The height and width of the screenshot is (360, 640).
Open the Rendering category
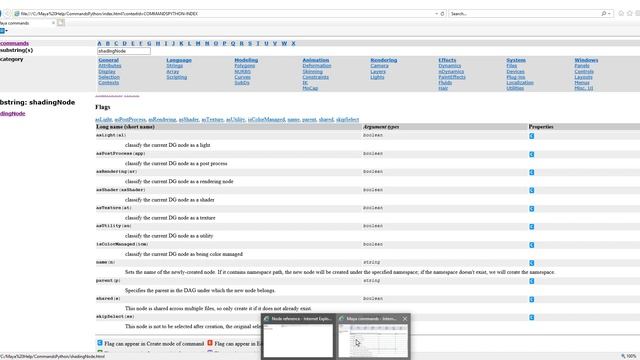coord(384,60)
